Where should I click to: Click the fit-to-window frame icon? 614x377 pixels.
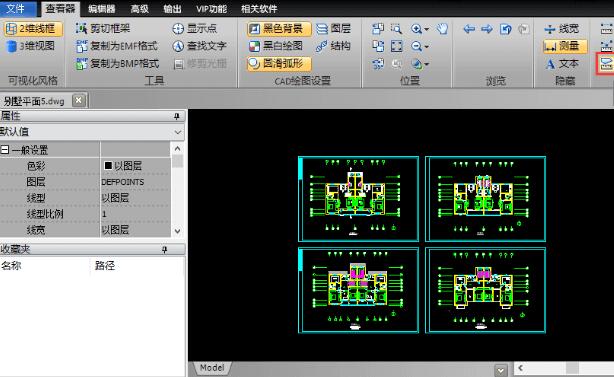click(x=396, y=46)
